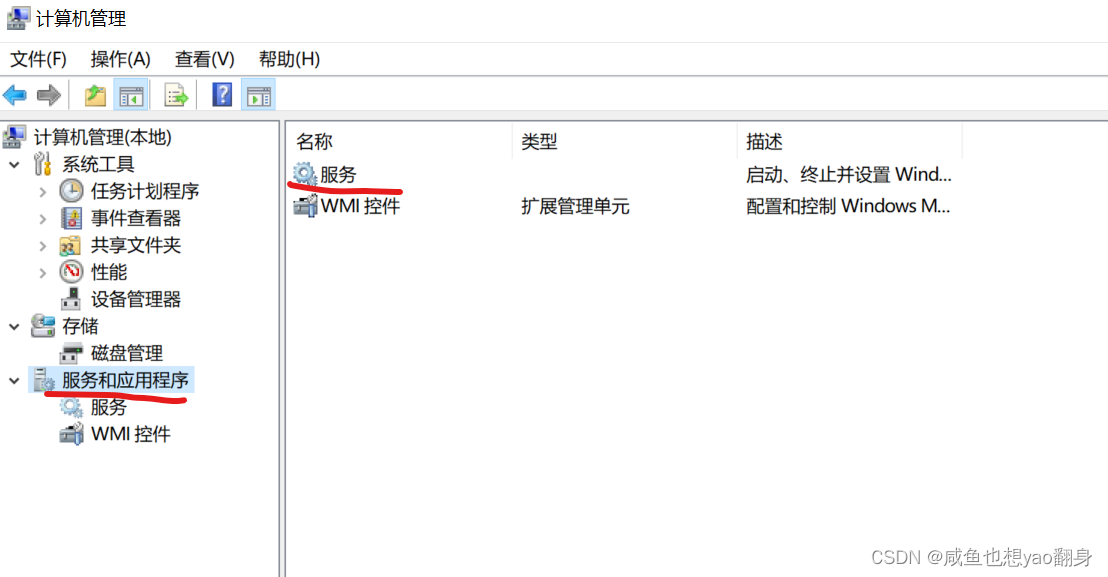This screenshot has width=1108, height=577.
Task: Open the 查看(V) menu
Action: pyautogui.click(x=204, y=59)
